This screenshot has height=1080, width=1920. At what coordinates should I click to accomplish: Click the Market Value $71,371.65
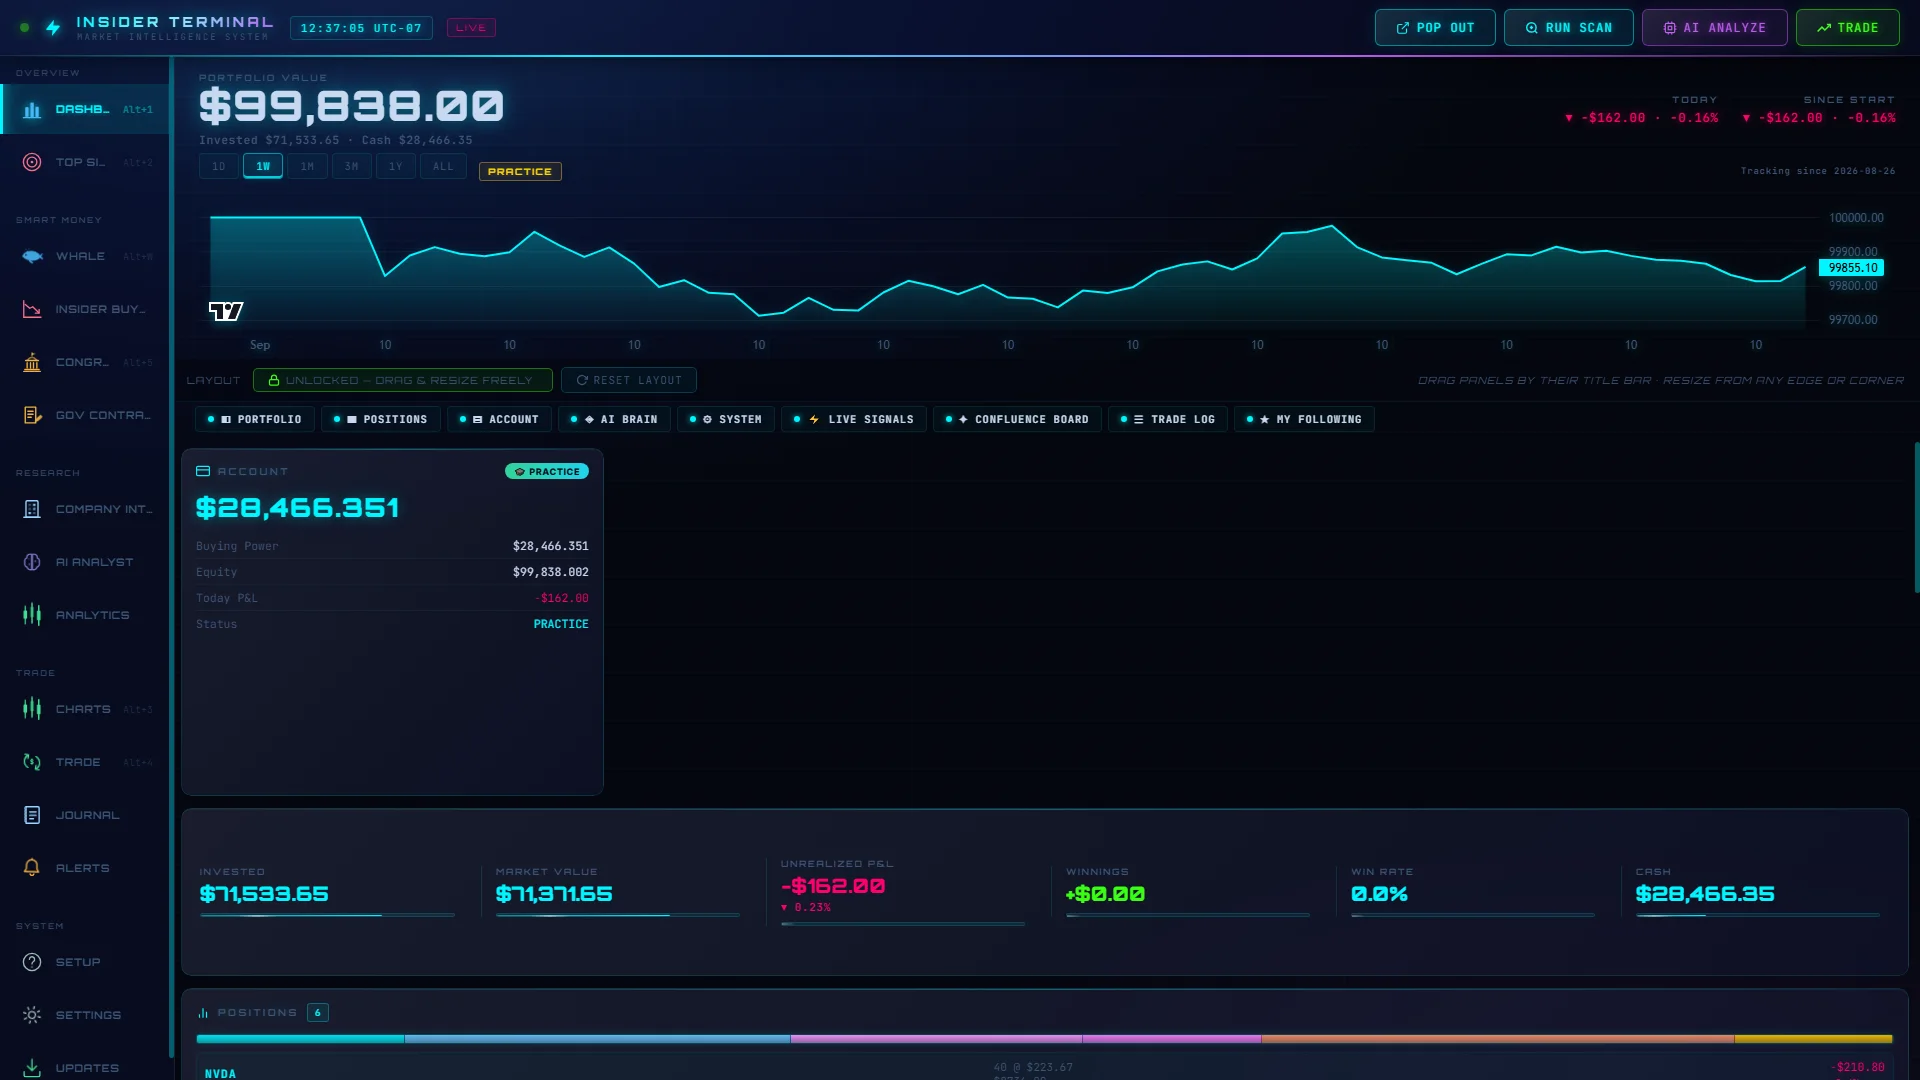[x=554, y=894]
